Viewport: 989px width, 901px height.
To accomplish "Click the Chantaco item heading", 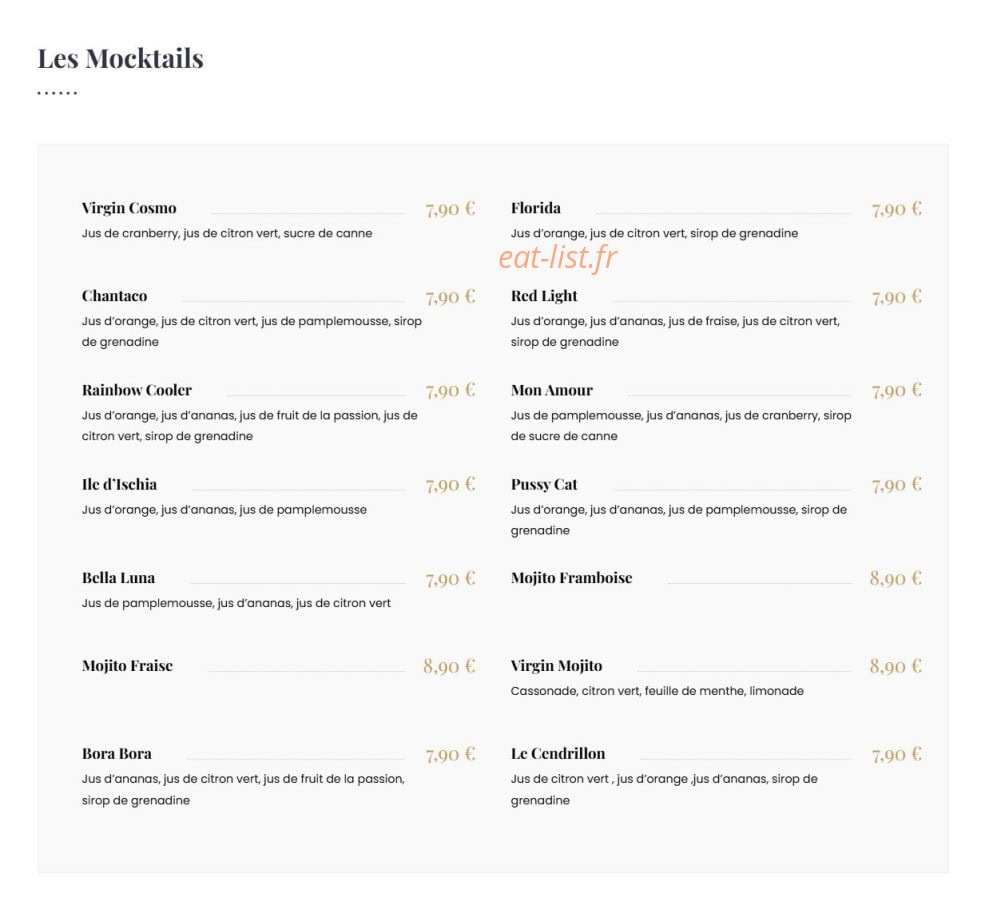I will click(114, 296).
